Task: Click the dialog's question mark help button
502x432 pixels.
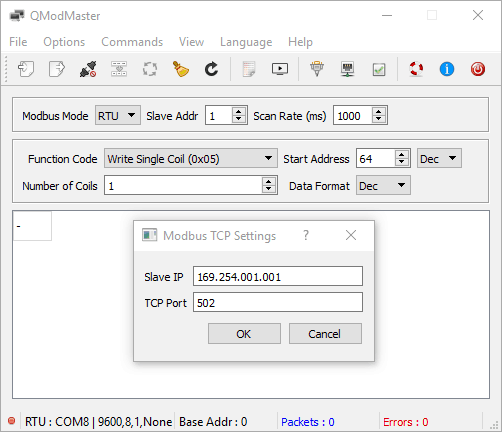Action: pyautogui.click(x=306, y=235)
